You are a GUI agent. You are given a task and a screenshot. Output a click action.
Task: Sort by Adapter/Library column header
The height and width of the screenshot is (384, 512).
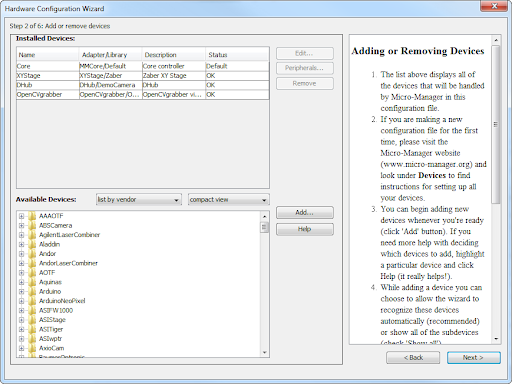[110, 55]
